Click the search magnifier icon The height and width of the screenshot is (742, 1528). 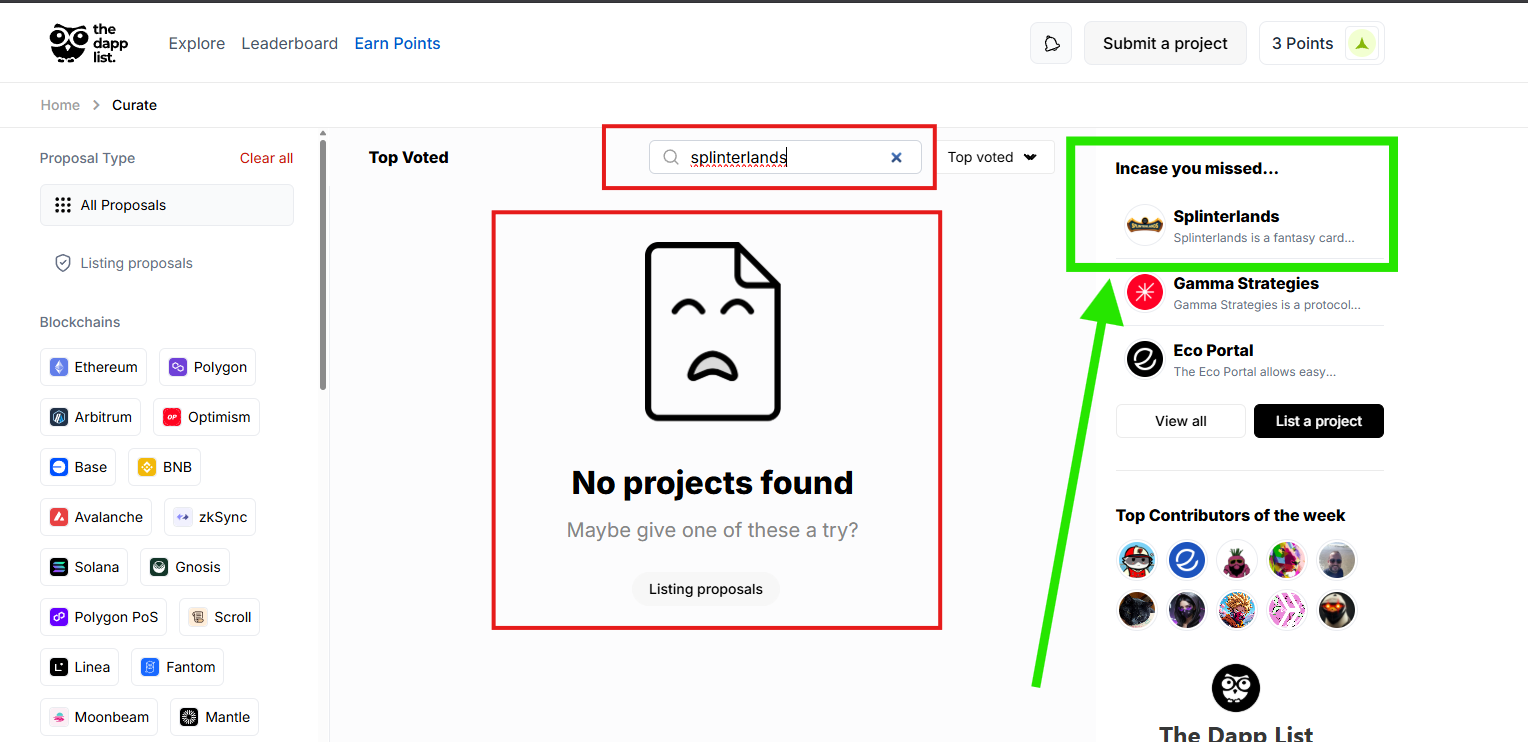pos(671,157)
